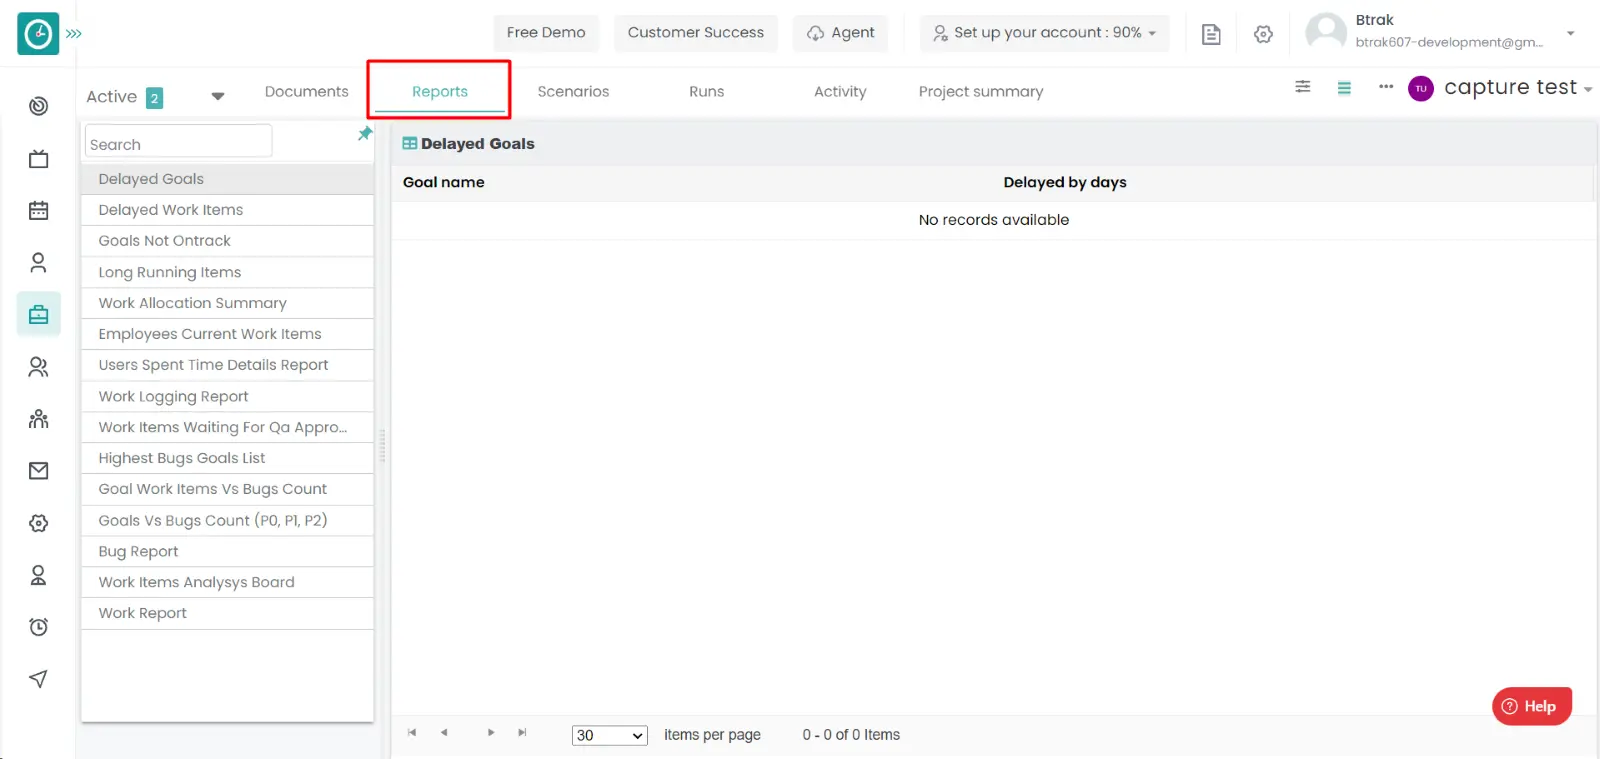Open the items per page dropdown

pos(609,735)
